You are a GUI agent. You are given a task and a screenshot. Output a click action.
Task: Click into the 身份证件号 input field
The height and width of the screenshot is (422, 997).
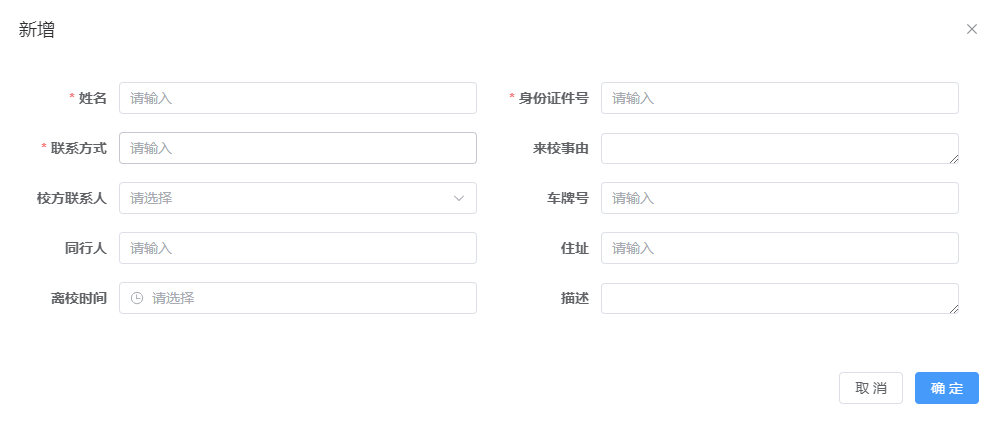[779, 98]
